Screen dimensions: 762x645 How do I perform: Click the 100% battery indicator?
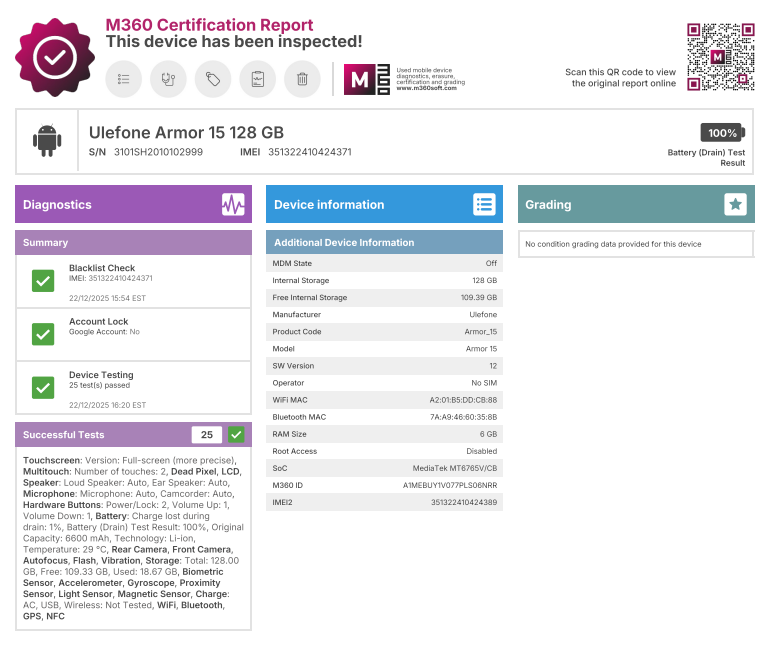click(x=721, y=133)
